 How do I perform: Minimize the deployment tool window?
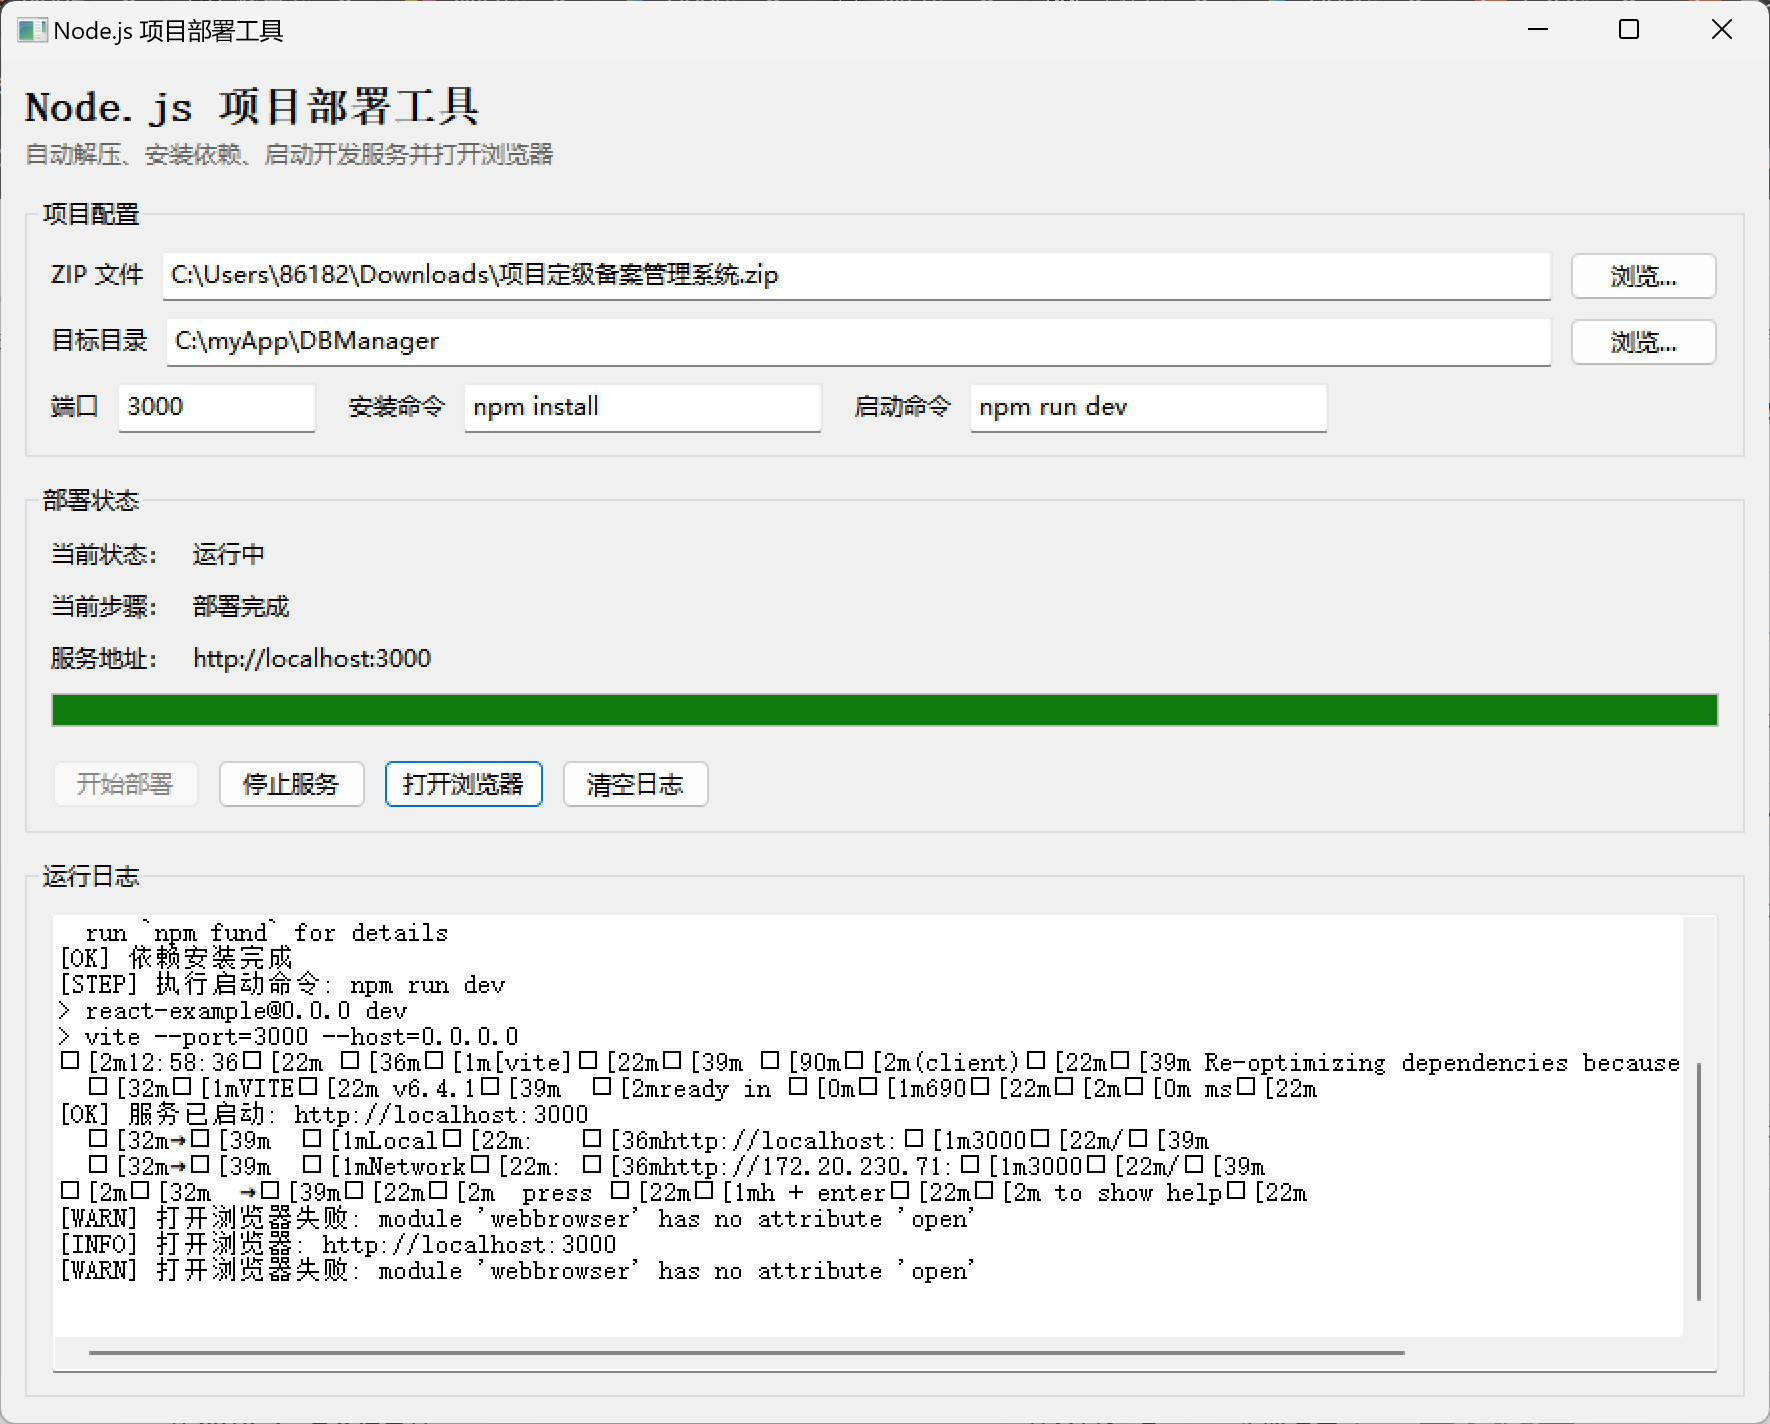click(1538, 30)
